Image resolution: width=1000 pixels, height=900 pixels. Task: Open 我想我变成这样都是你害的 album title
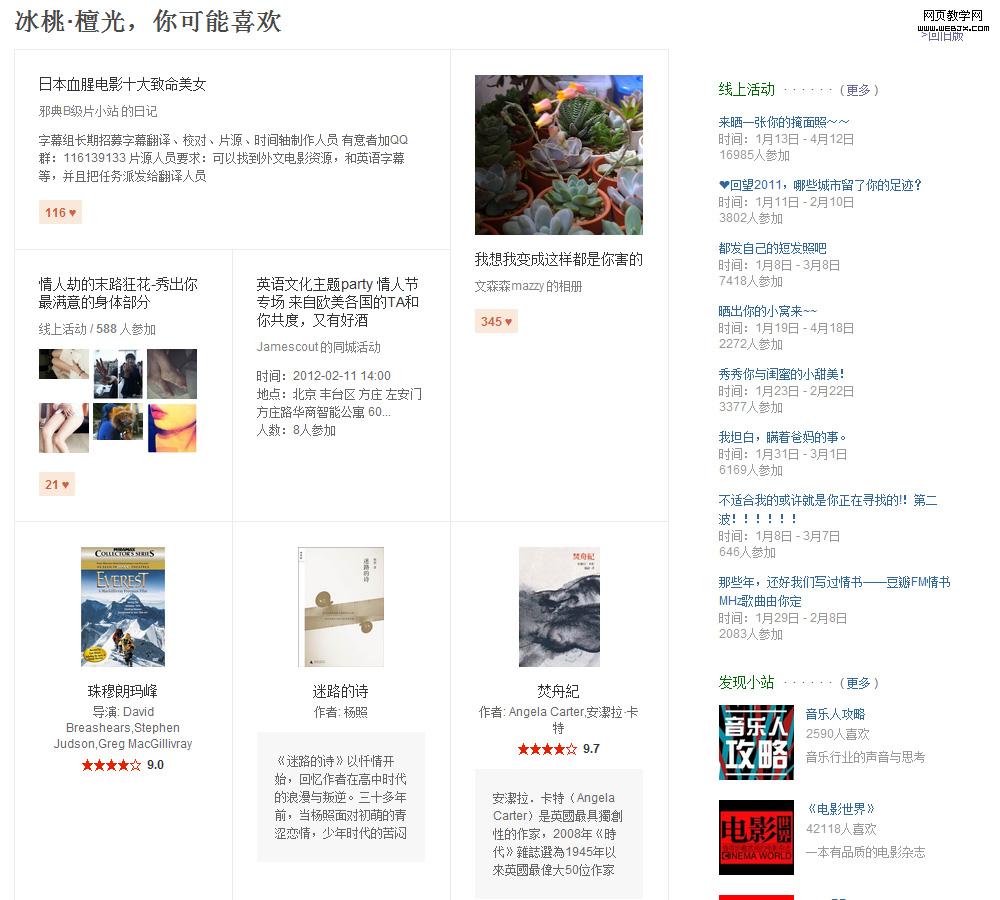click(x=558, y=260)
